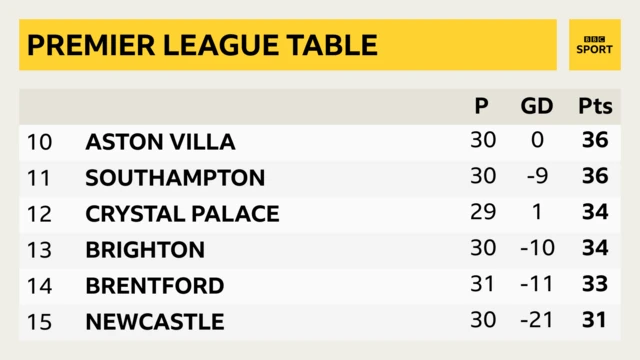
Task: Select the Southampton team name
Action: pyautogui.click(x=176, y=178)
